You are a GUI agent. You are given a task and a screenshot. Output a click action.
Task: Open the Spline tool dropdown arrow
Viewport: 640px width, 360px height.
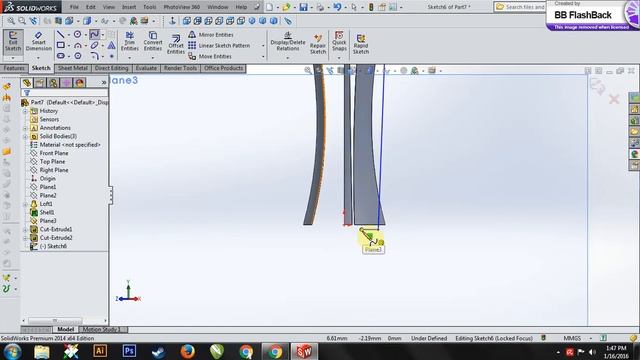click(102, 35)
